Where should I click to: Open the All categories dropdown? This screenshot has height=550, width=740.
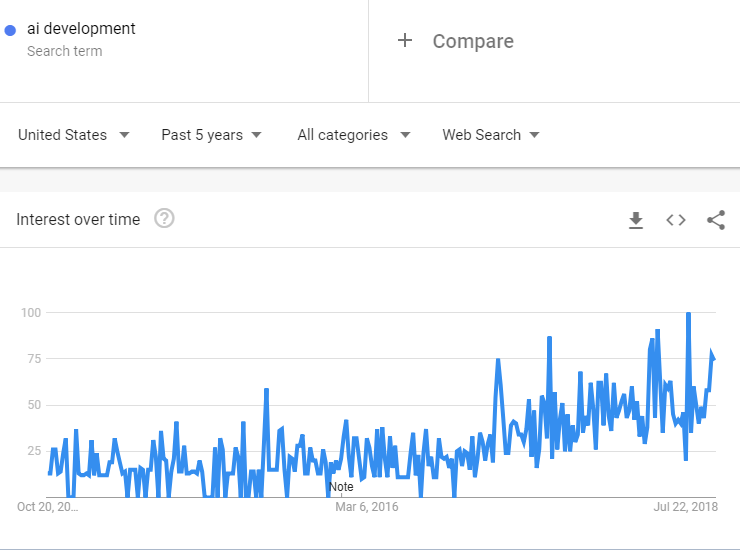pos(354,135)
